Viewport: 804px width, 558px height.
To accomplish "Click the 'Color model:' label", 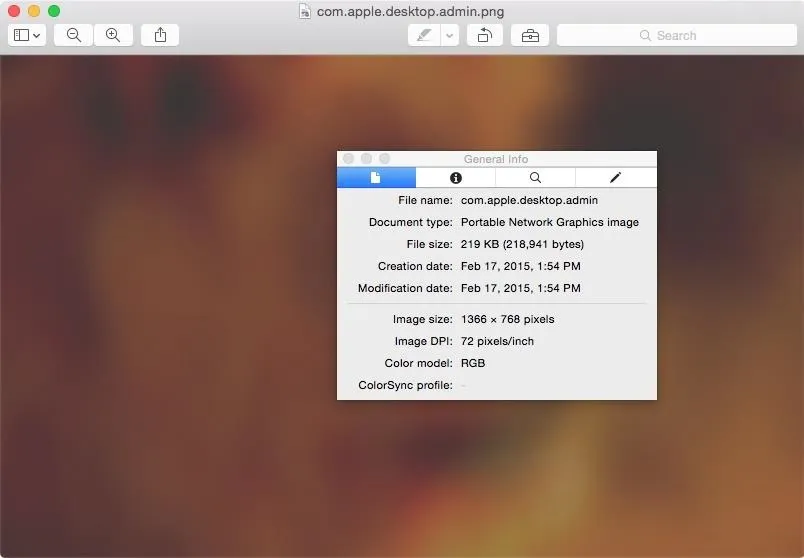I will click(x=418, y=363).
